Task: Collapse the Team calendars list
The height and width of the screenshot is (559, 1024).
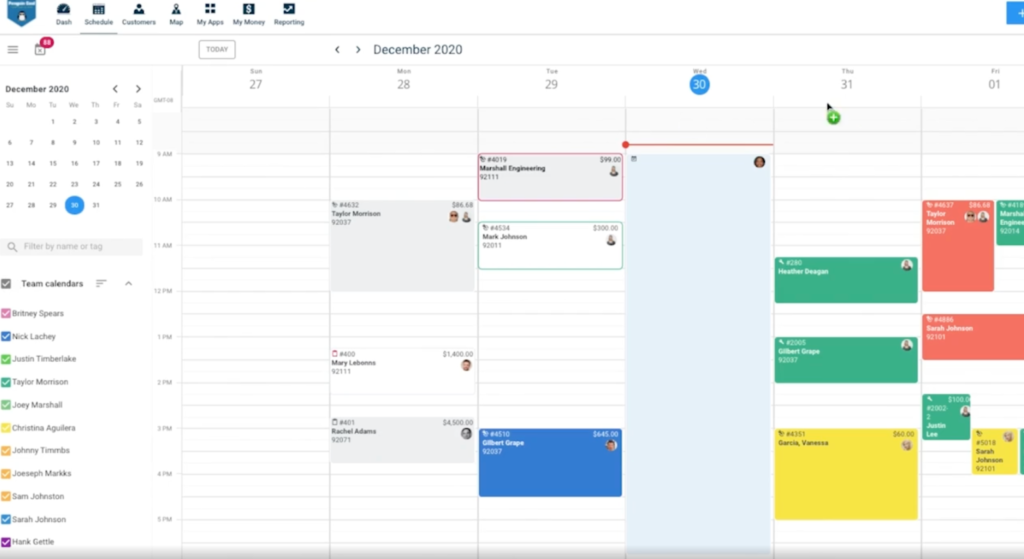Action: tap(129, 283)
